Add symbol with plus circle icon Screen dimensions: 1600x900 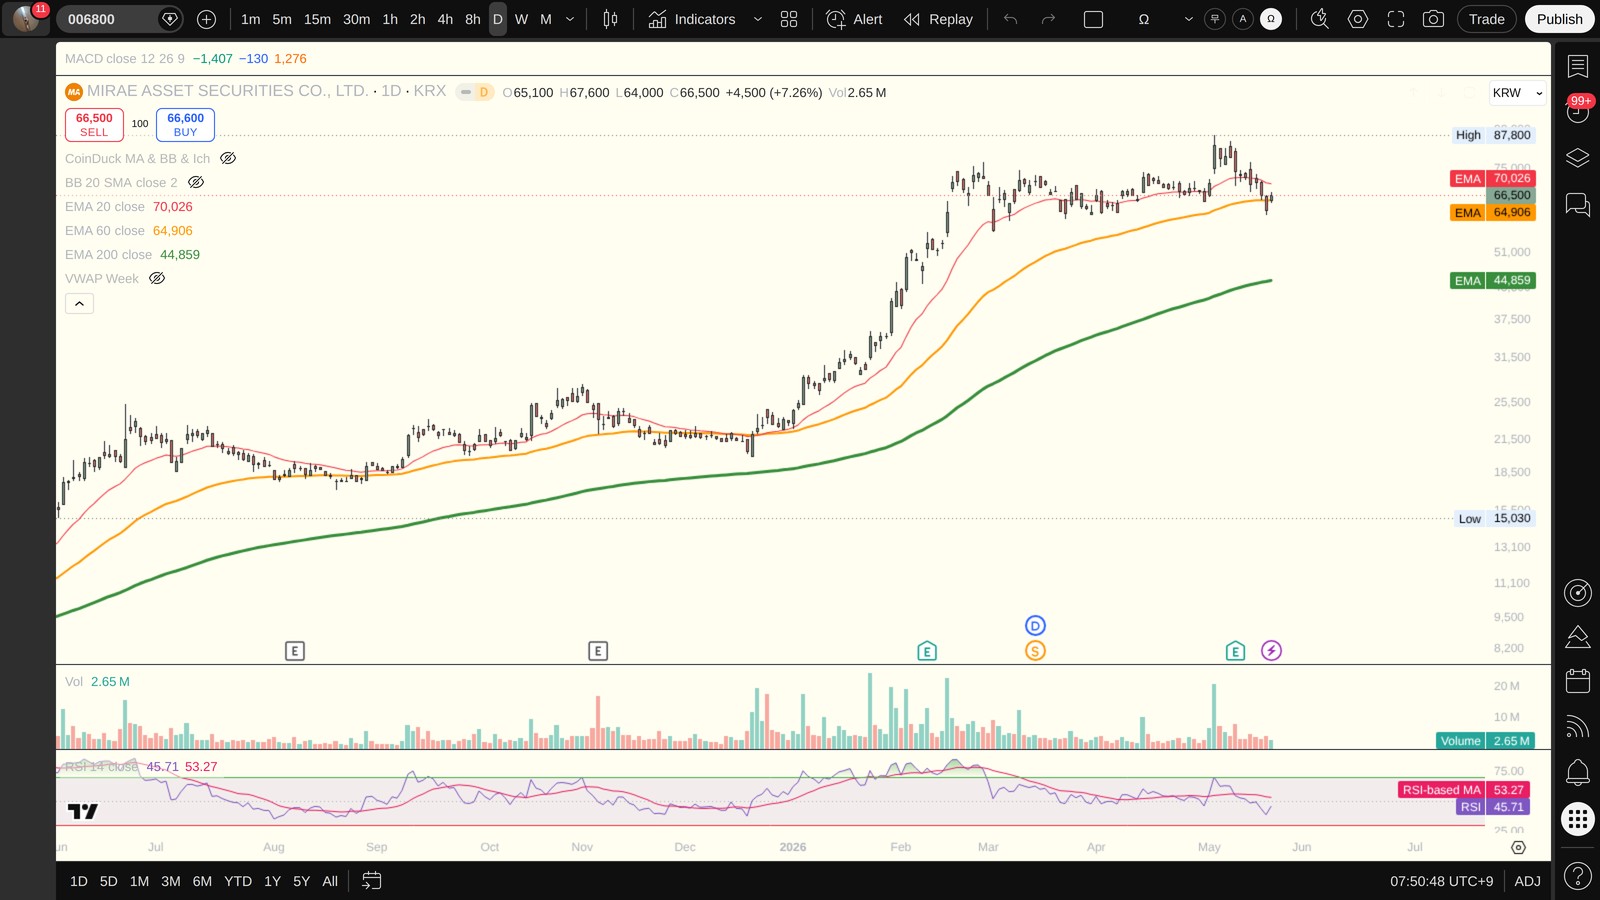coord(206,19)
